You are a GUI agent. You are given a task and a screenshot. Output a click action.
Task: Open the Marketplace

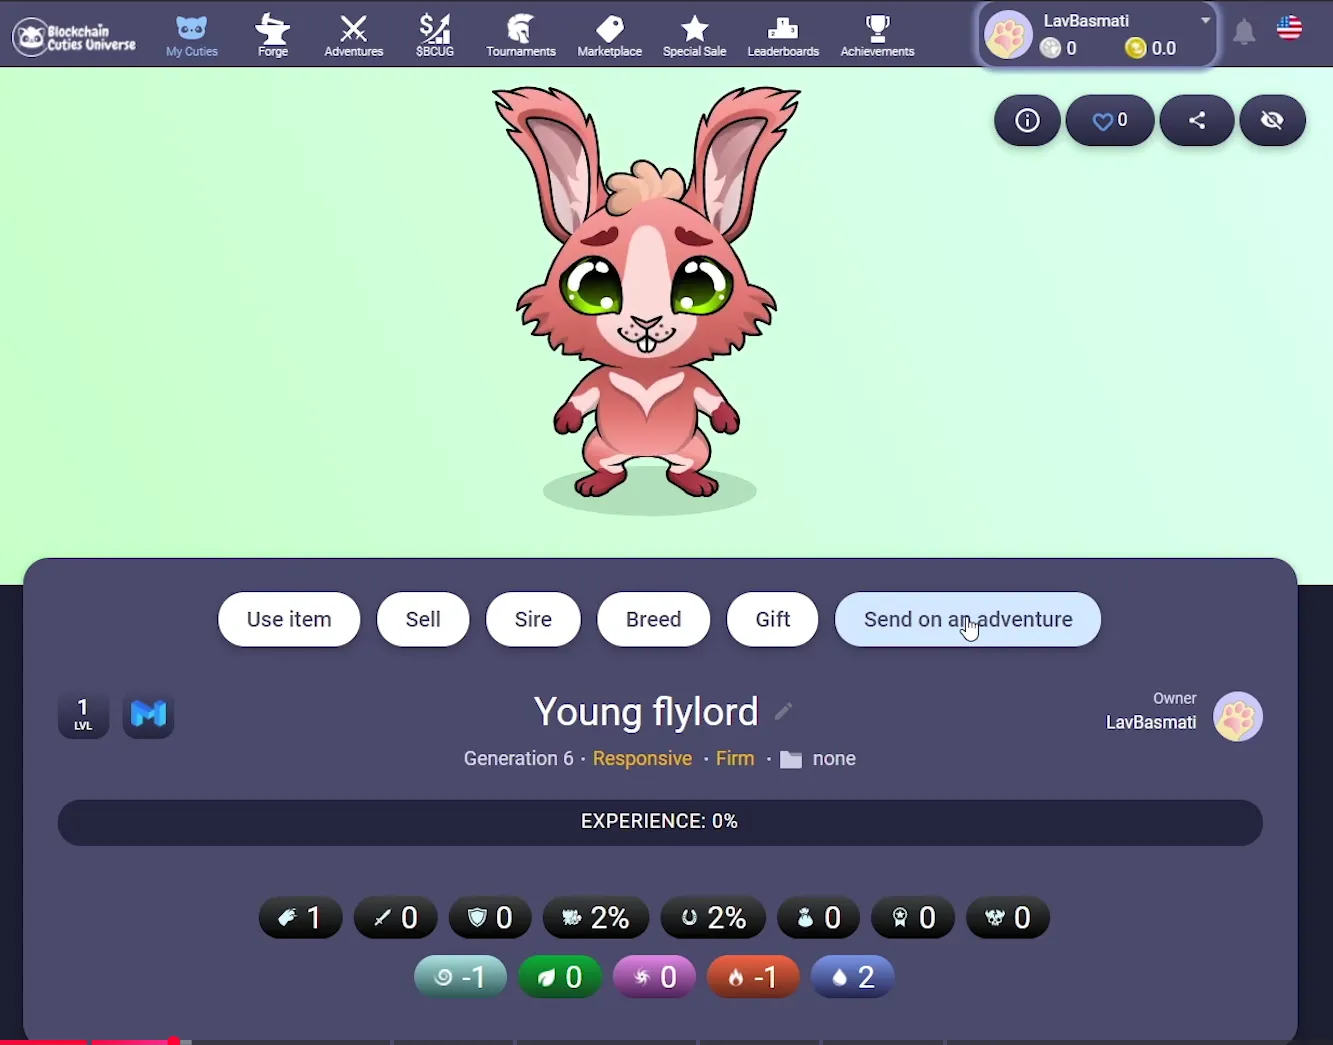coord(610,37)
